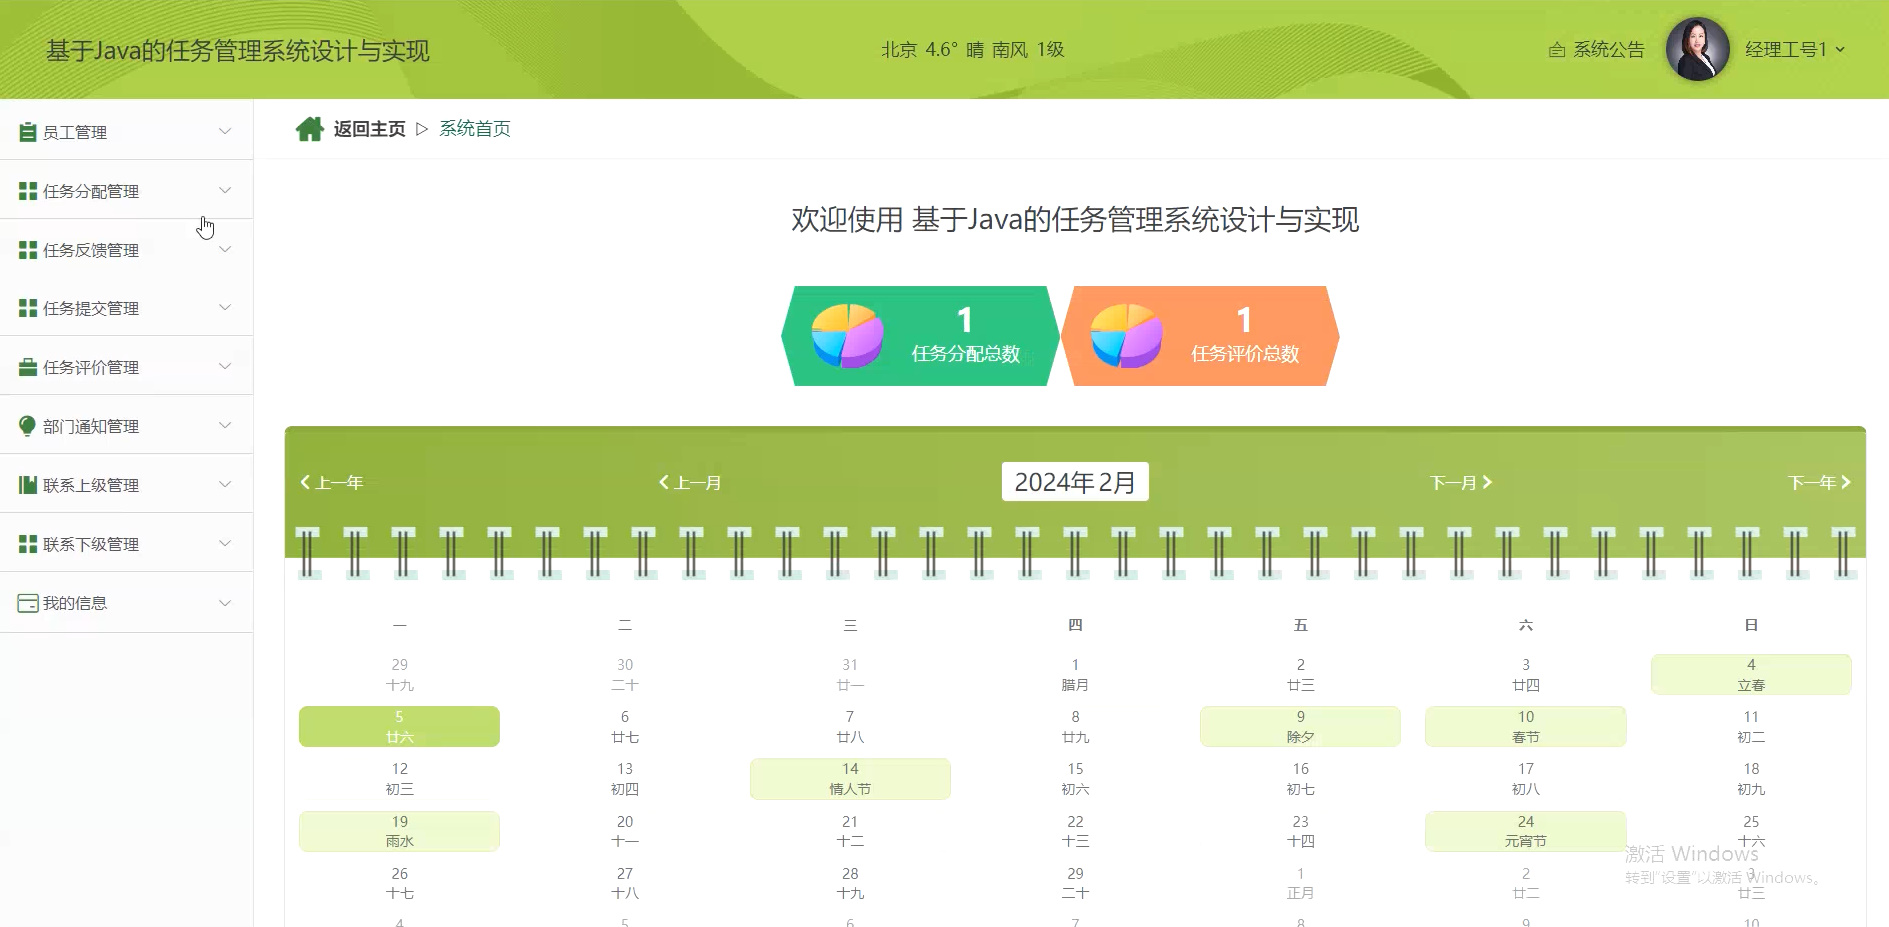Expand the 部门通知管理 menu chevron
Screen dimensions: 1889x927
pos(225,425)
